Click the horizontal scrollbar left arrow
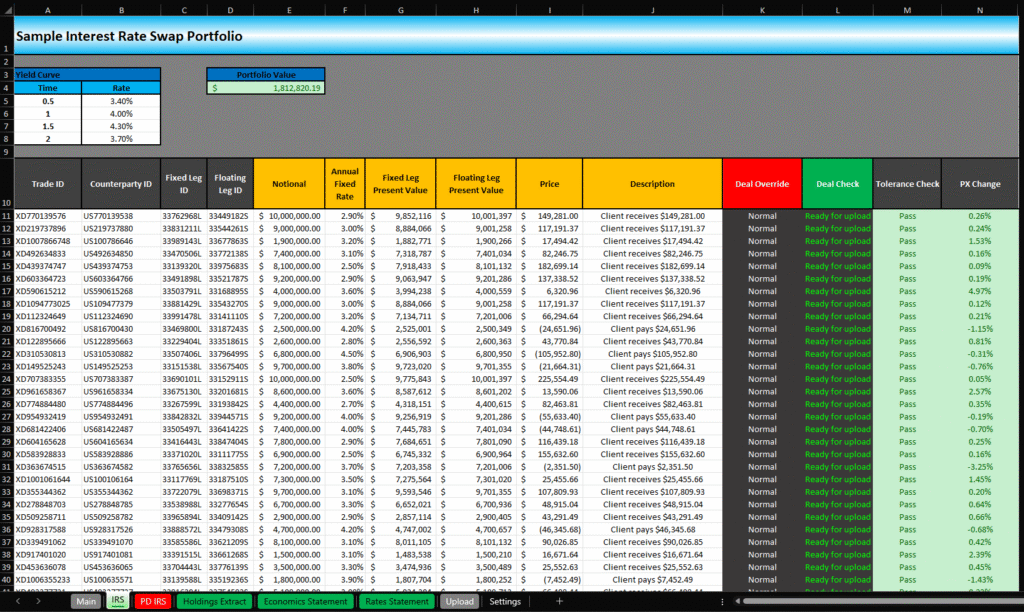Viewport: 1024px width, 612px height. pos(737,602)
